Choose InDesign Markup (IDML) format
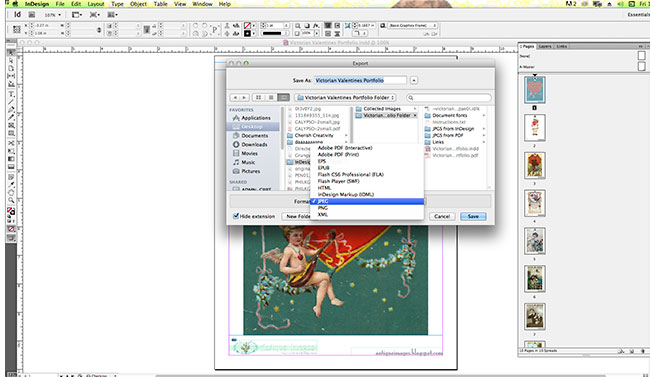650x377 pixels. (x=367, y=194)
